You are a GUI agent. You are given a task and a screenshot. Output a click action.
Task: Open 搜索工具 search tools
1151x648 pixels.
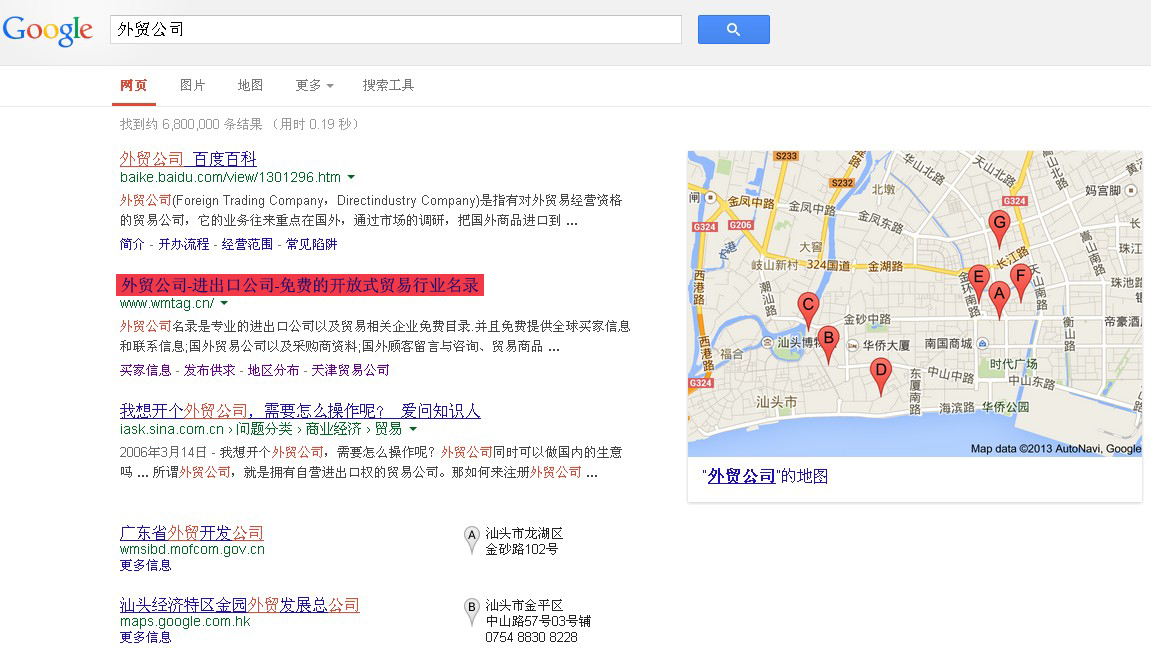388,86
